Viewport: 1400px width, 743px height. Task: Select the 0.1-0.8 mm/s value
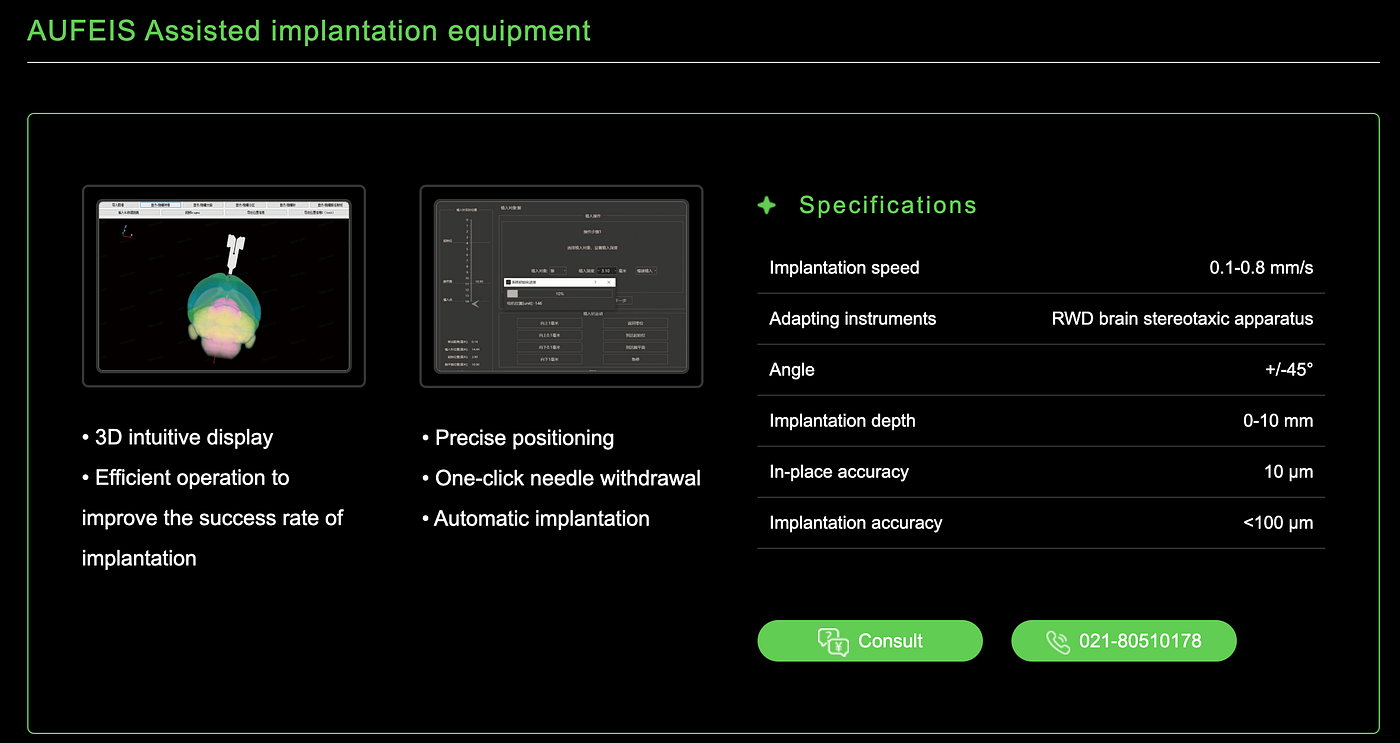[x=1261, y=268]
